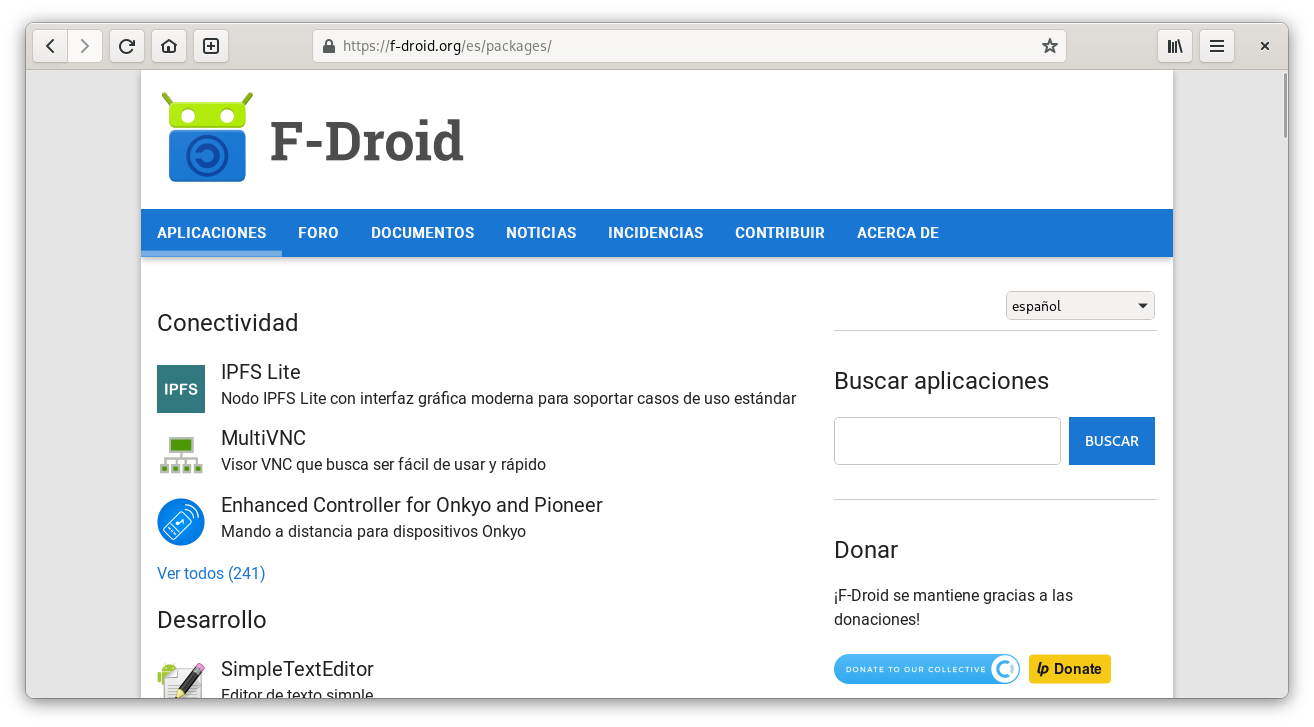Viewport: 1314px width, 727px height.
Task: Focus the Buscar aplicaciones search field
Action: click(947, 441)
